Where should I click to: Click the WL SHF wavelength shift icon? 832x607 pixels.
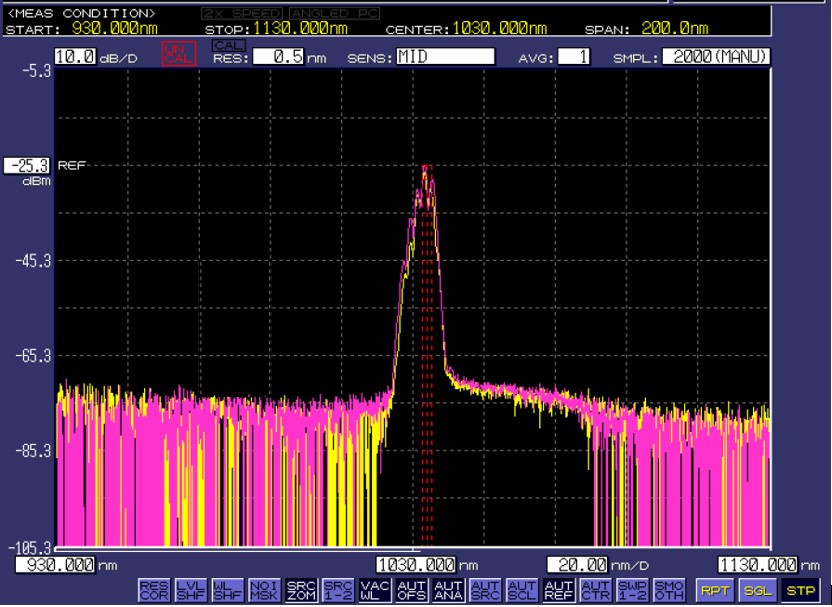coord(227,590)
